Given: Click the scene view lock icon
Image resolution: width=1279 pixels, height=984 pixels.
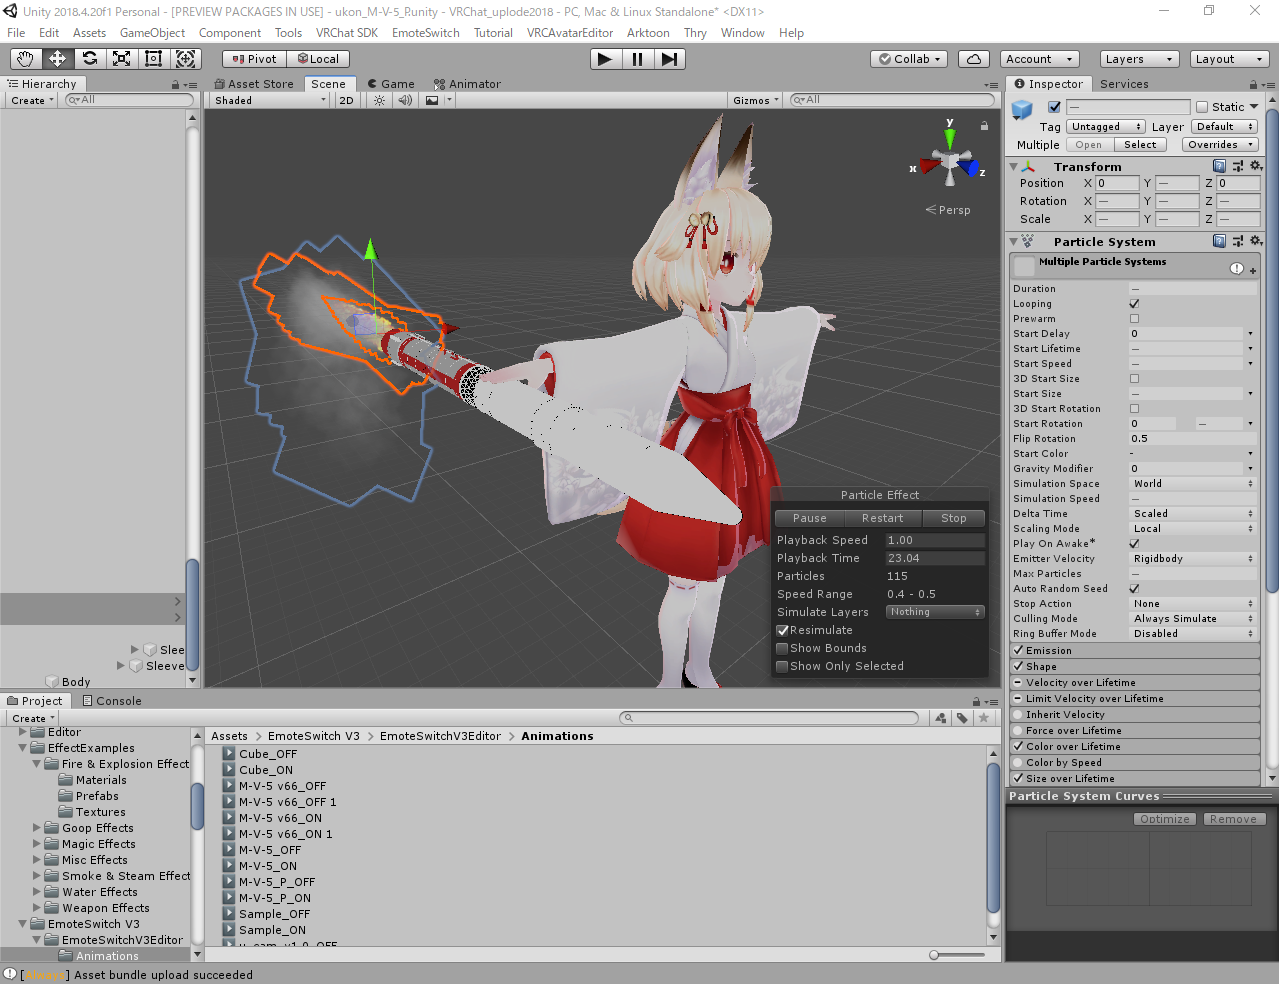Looking at the screenshot, I should (x=984, y=126).
